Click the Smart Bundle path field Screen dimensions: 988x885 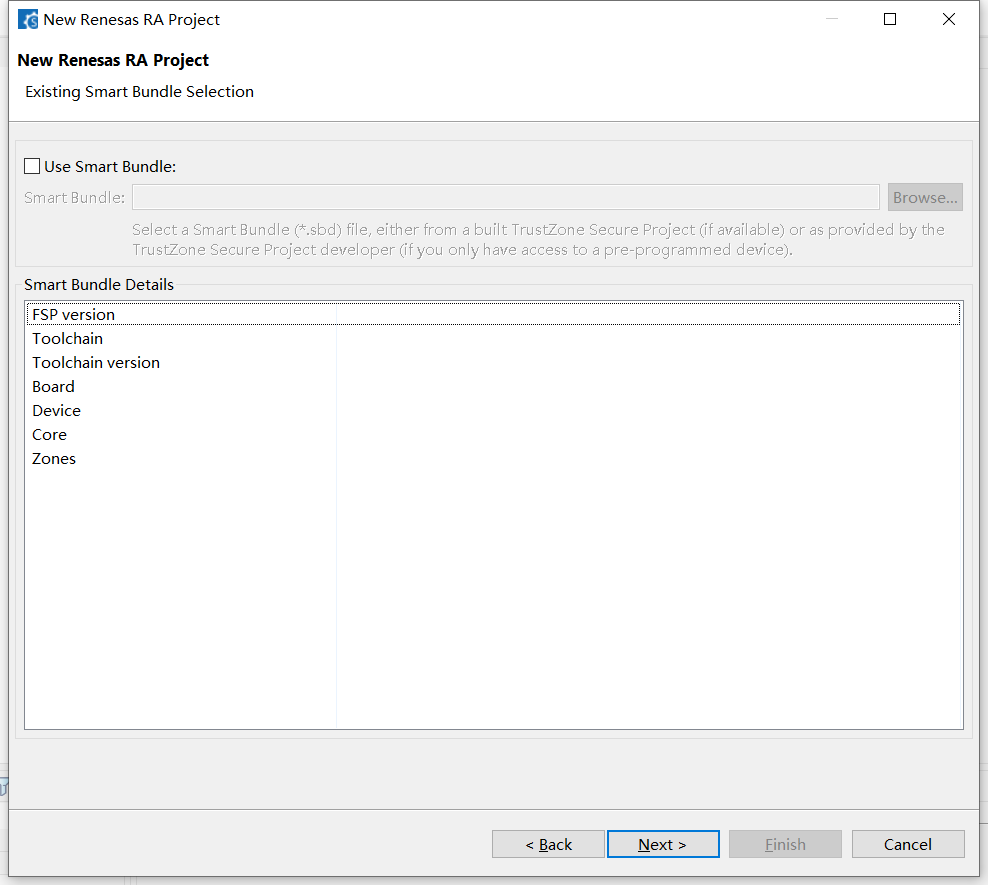coord(505,197)
